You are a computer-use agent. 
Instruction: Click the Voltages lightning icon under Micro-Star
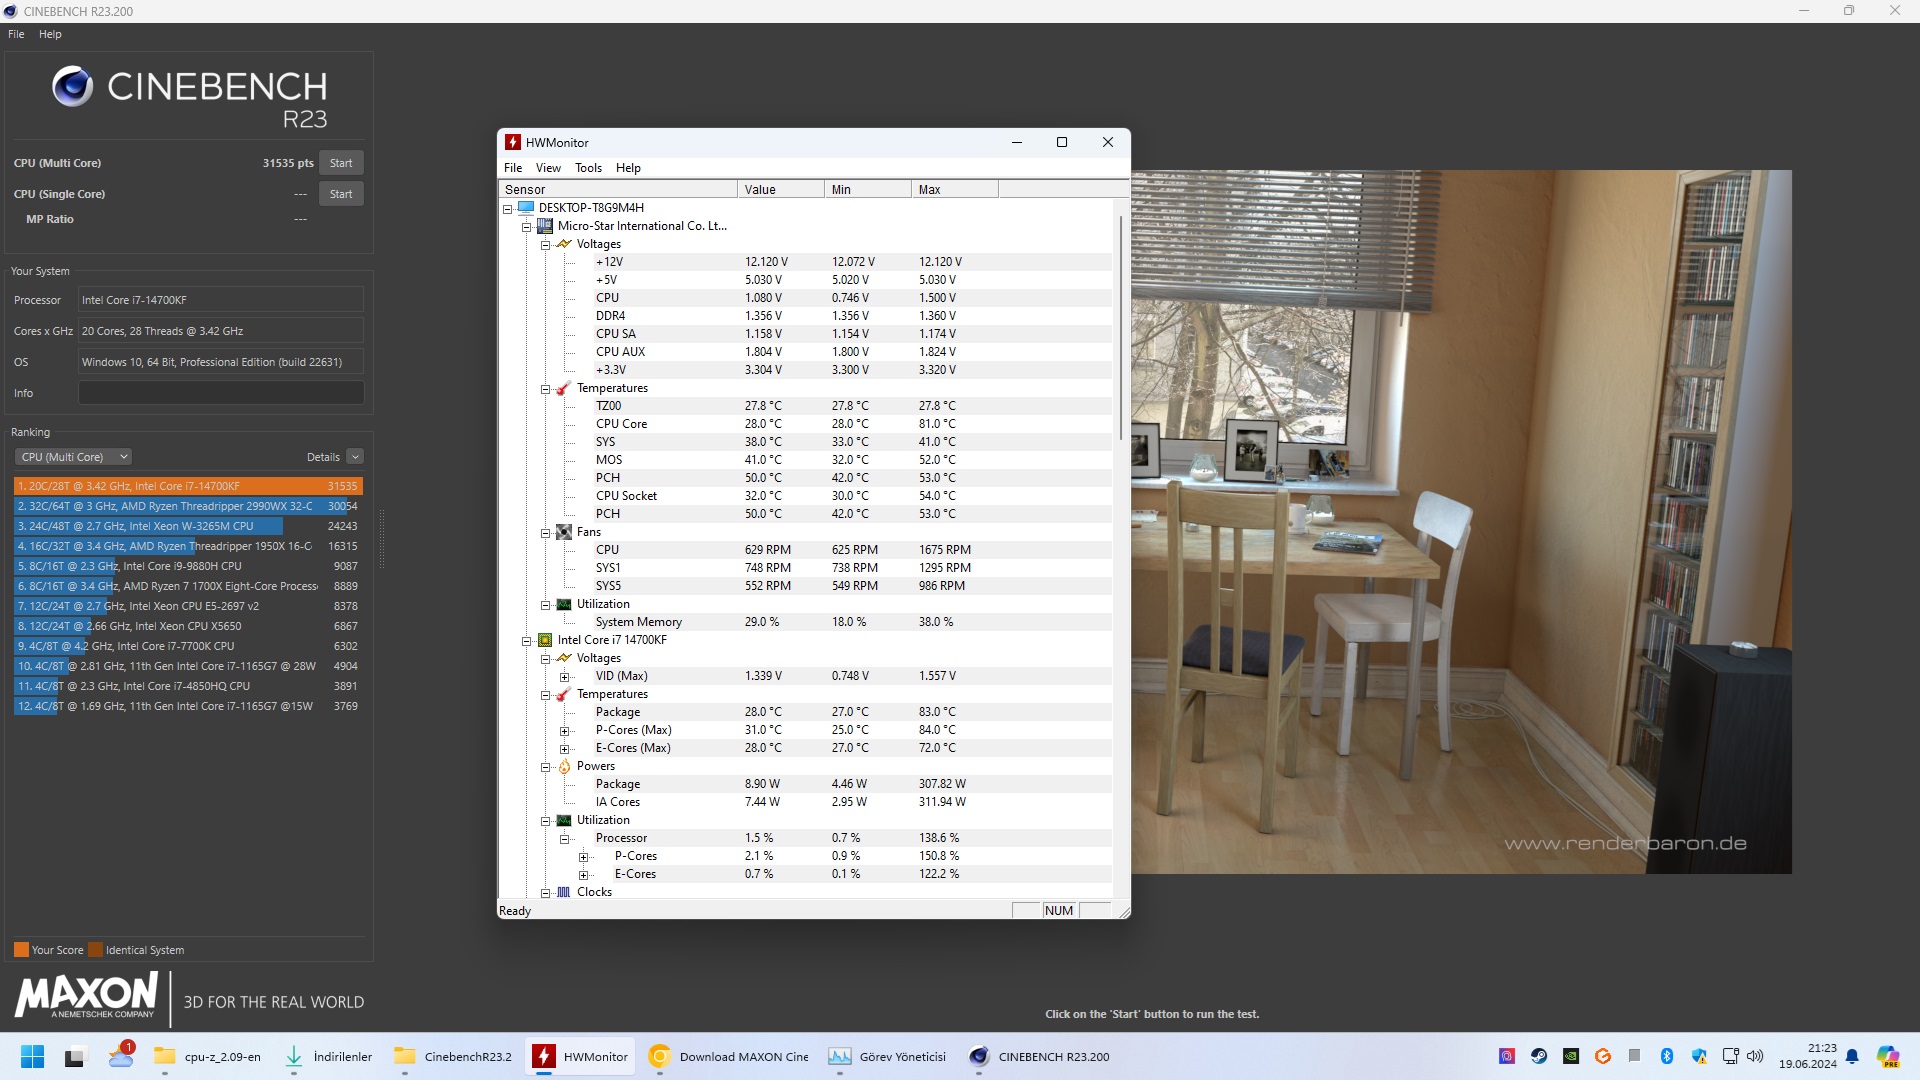564,244
